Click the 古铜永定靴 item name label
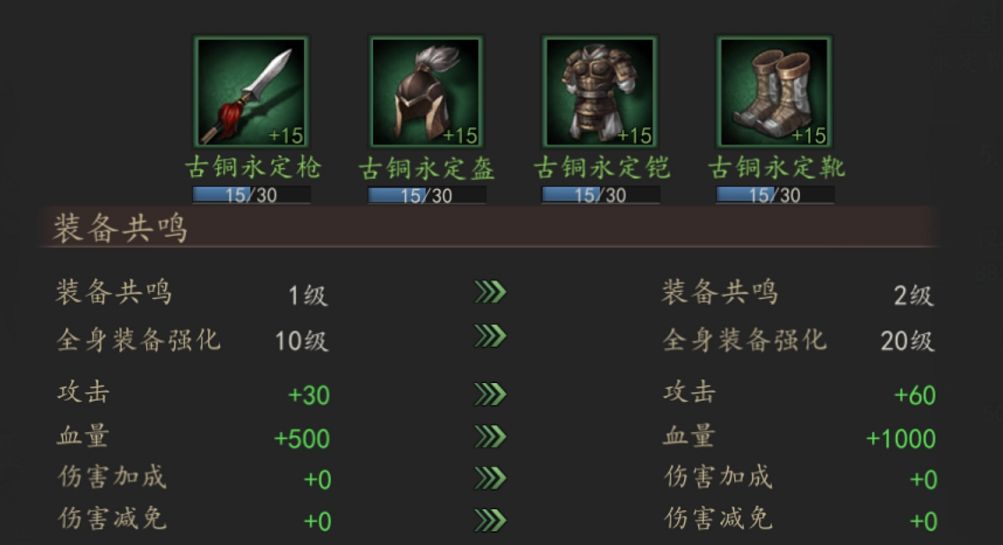The height and width of the screenshot is (545, 1003). 776,168
